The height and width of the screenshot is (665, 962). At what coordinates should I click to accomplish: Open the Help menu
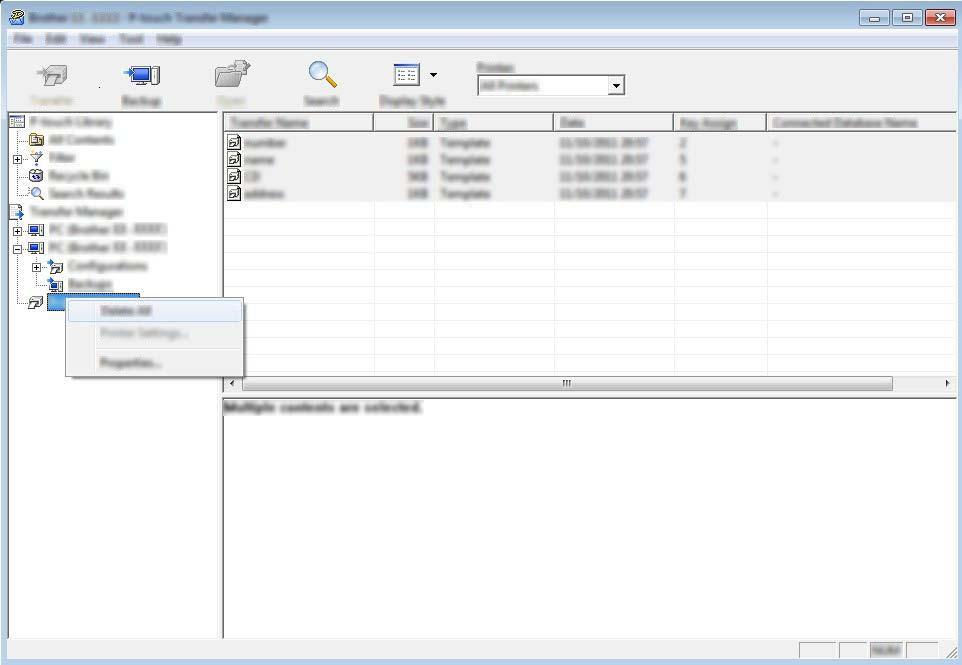(169, 39)
